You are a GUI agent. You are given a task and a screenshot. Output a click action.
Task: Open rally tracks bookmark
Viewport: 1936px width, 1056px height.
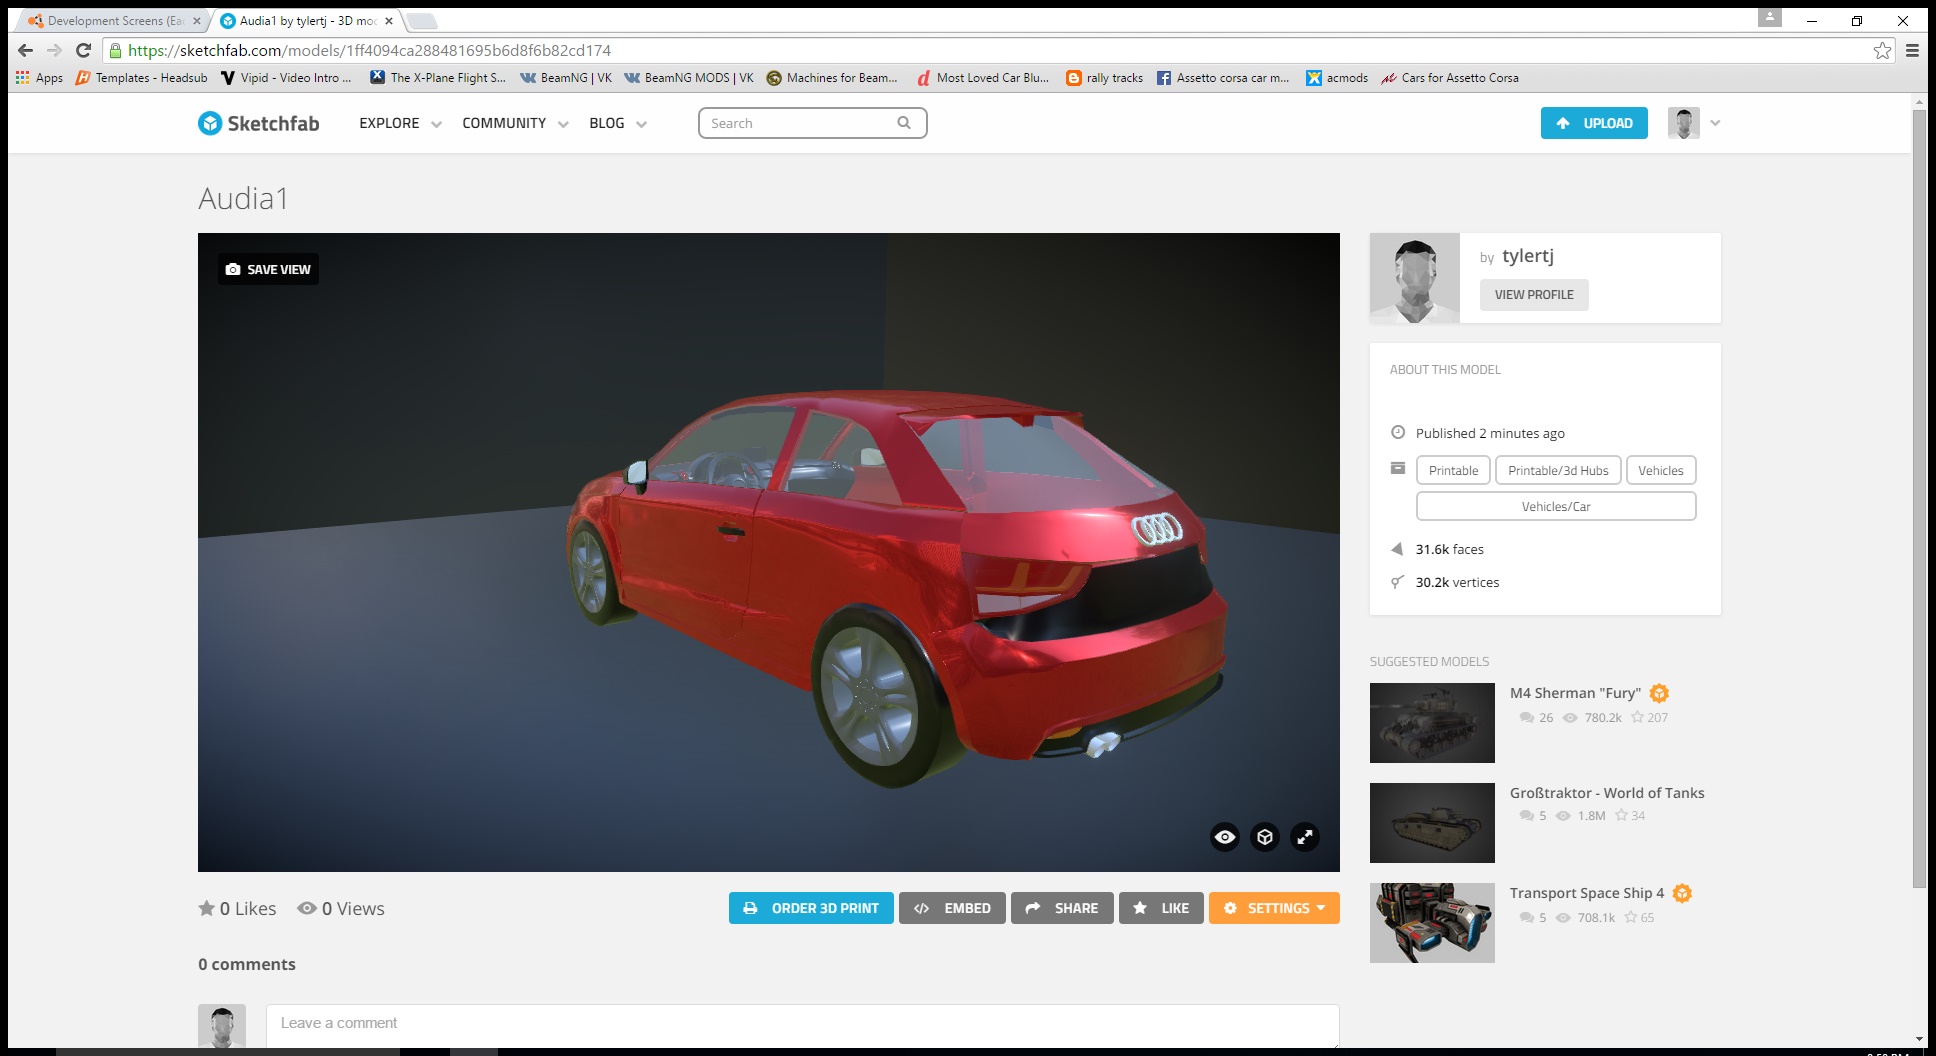(x=1105, y=77)
